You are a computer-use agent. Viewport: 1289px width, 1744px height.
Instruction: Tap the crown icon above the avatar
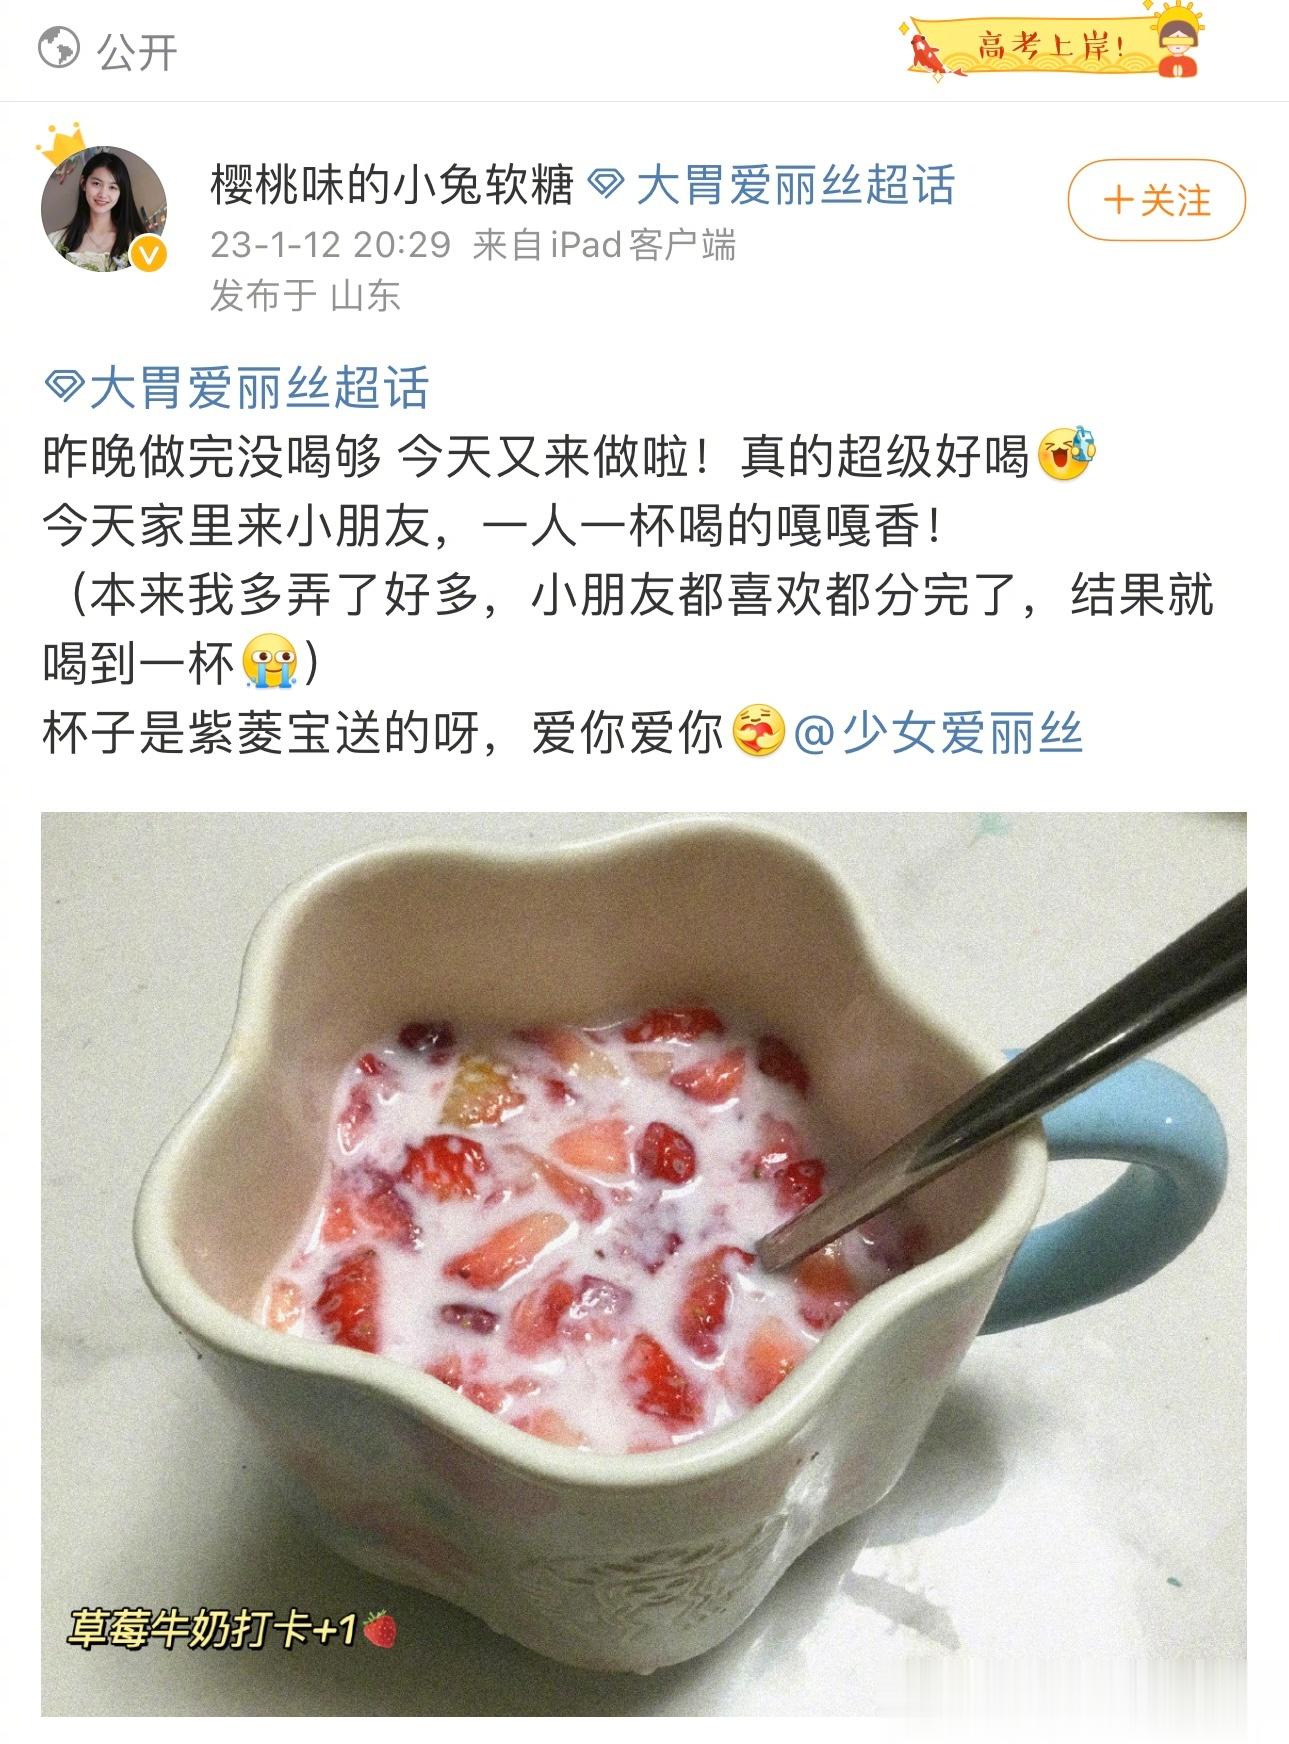(64, 145)
